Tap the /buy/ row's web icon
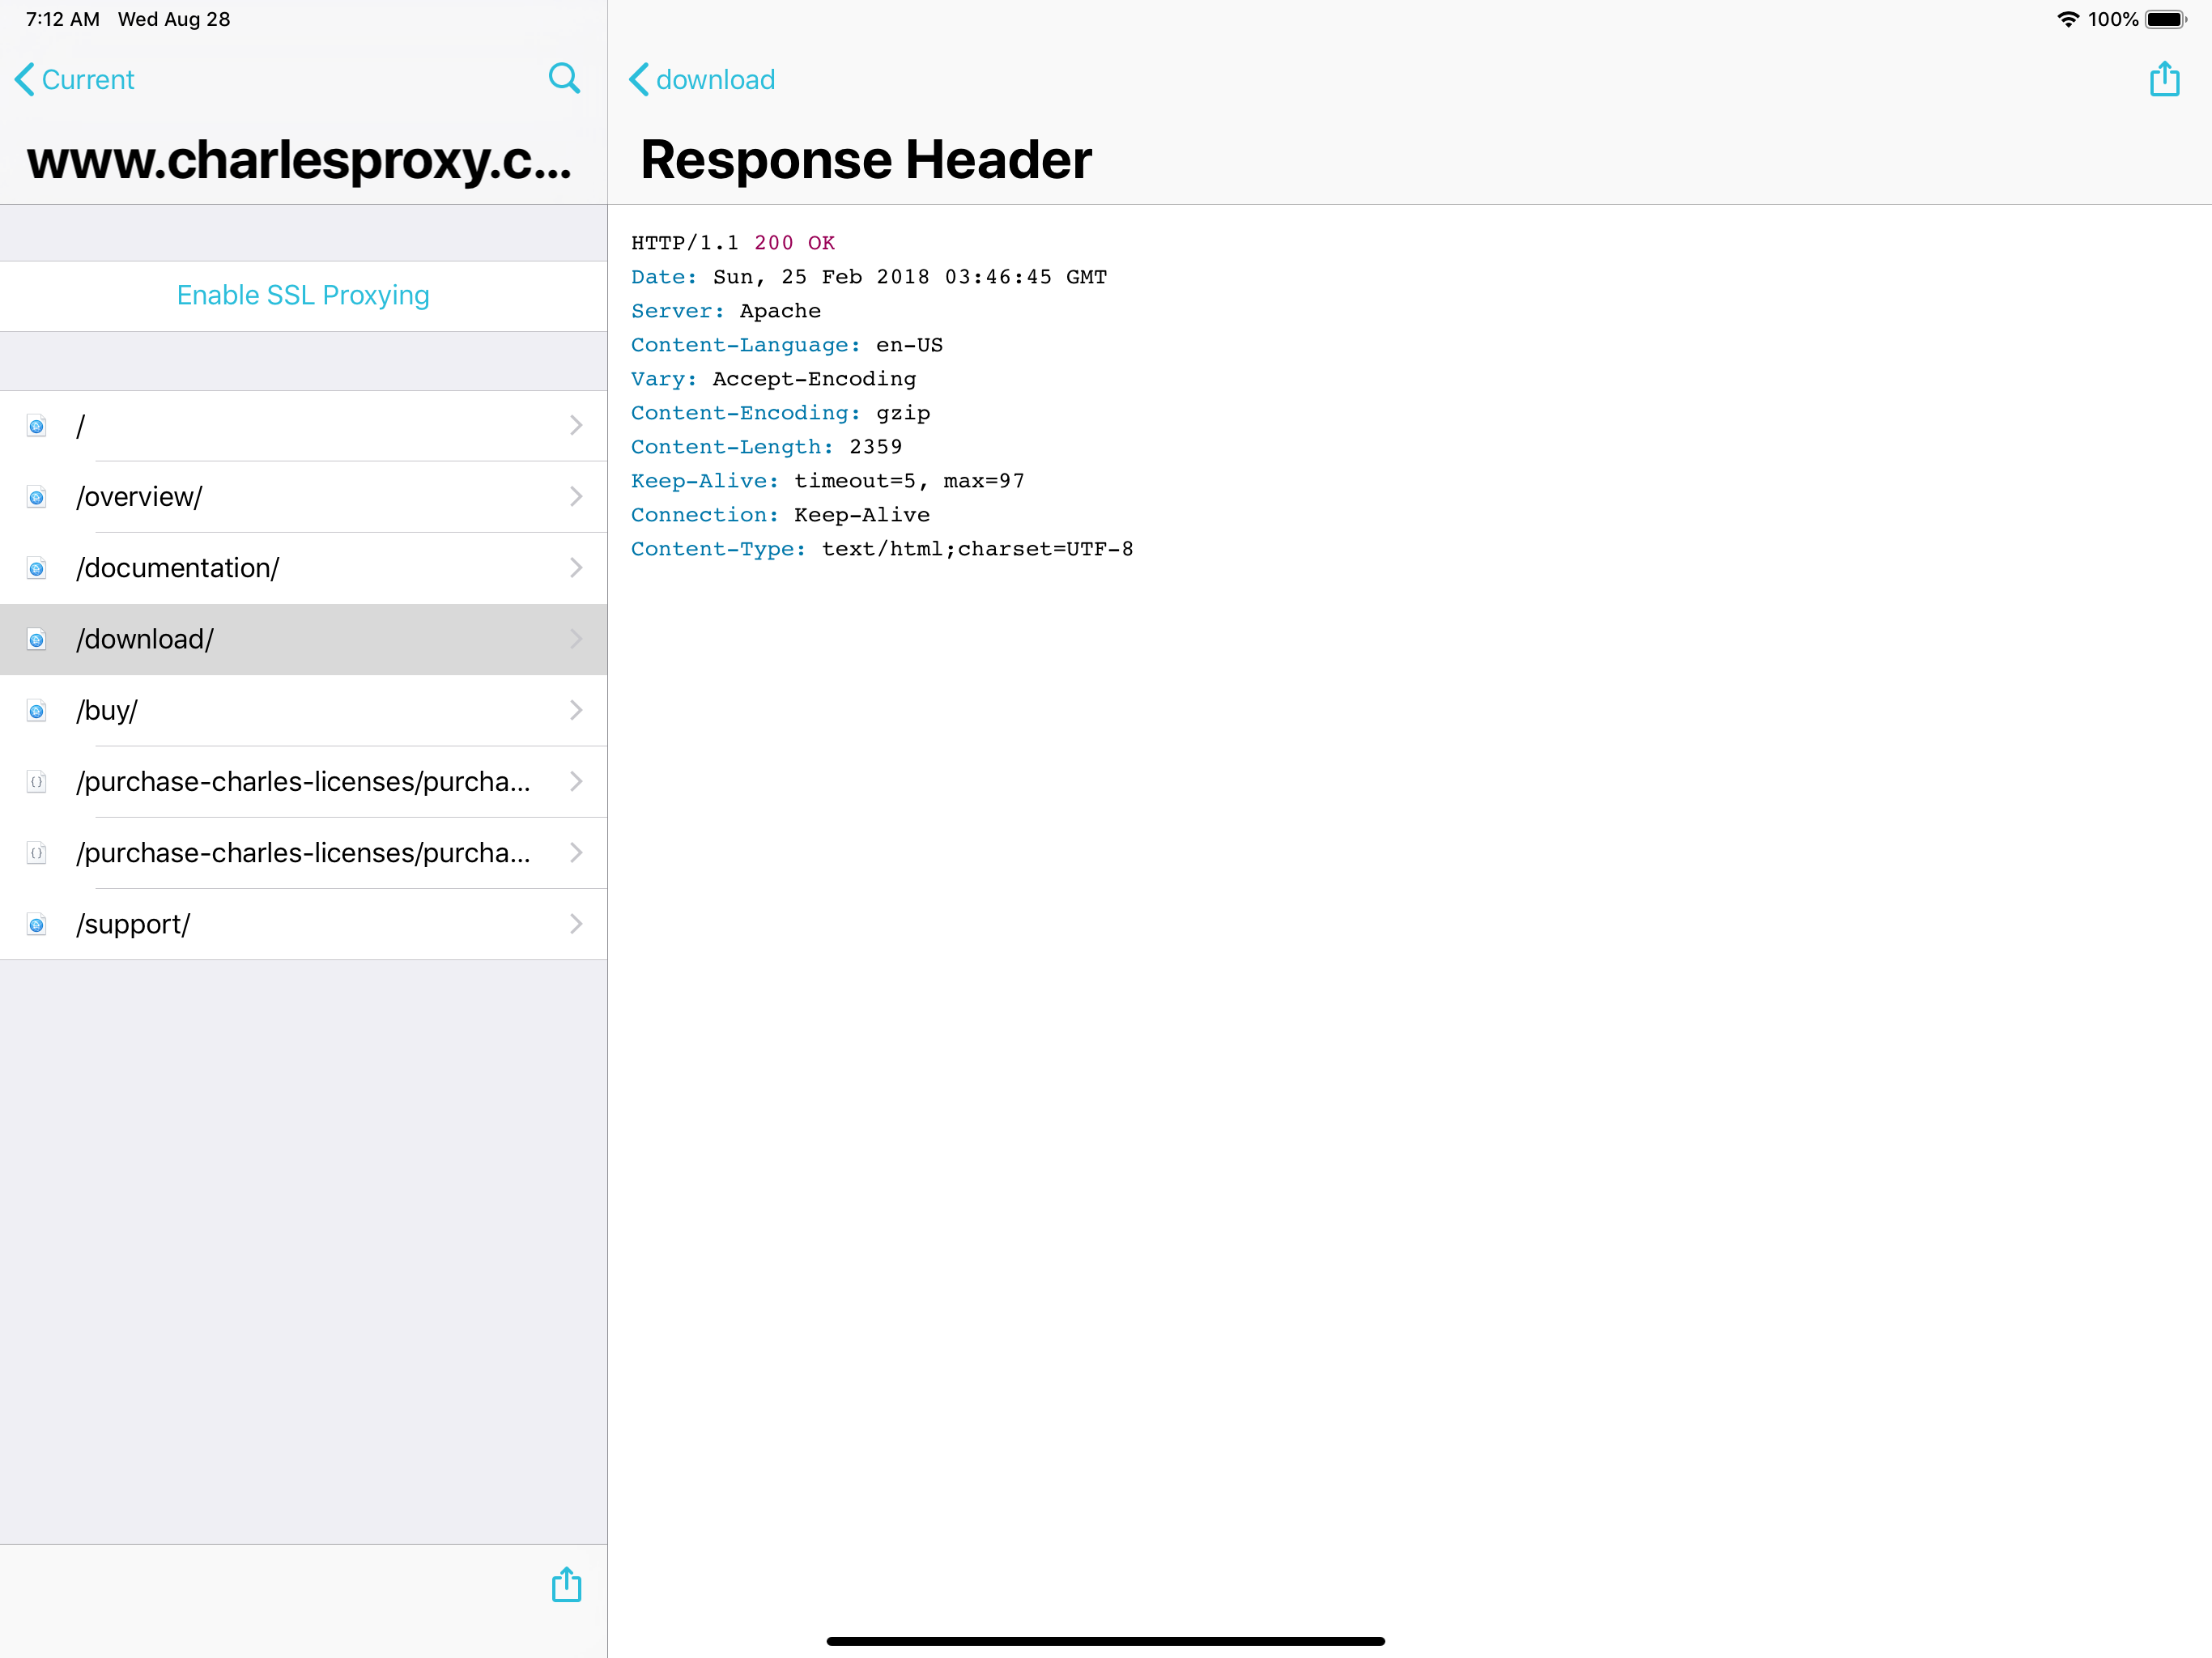This screenshot has height=1658, width=2212. pos(37,711)
